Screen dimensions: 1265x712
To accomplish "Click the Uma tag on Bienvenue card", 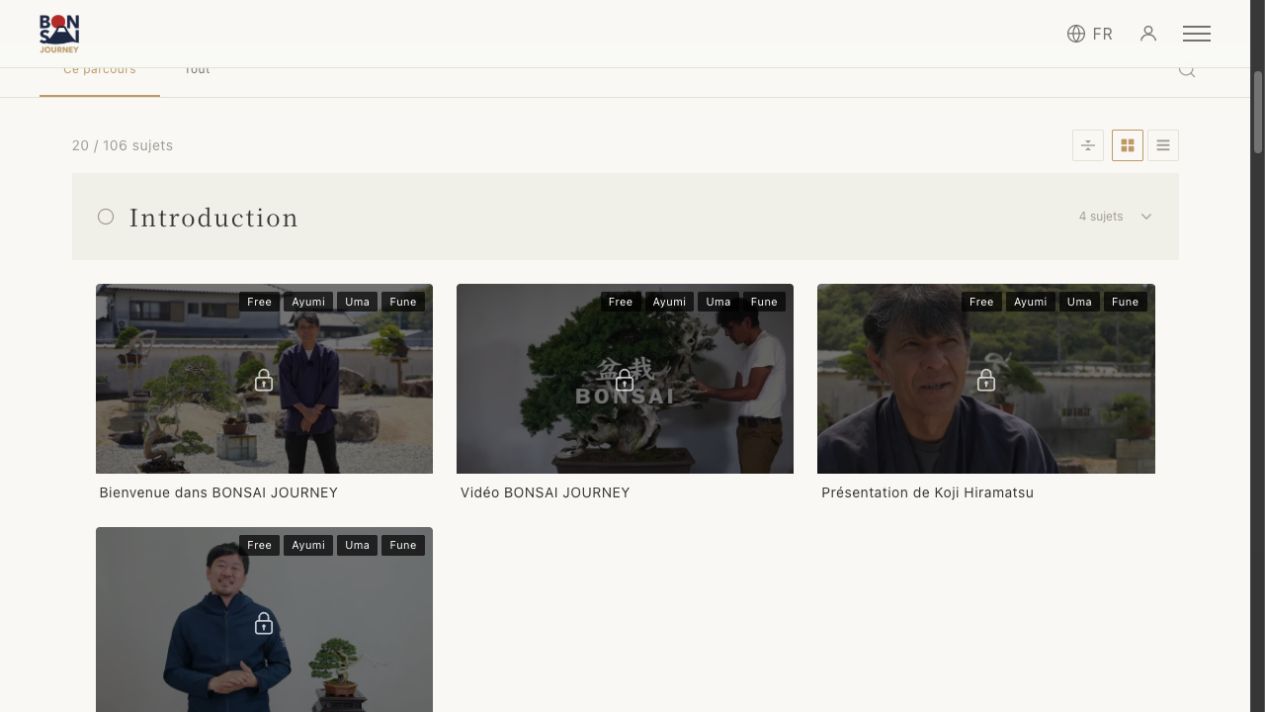I will [x=357, y=302].
